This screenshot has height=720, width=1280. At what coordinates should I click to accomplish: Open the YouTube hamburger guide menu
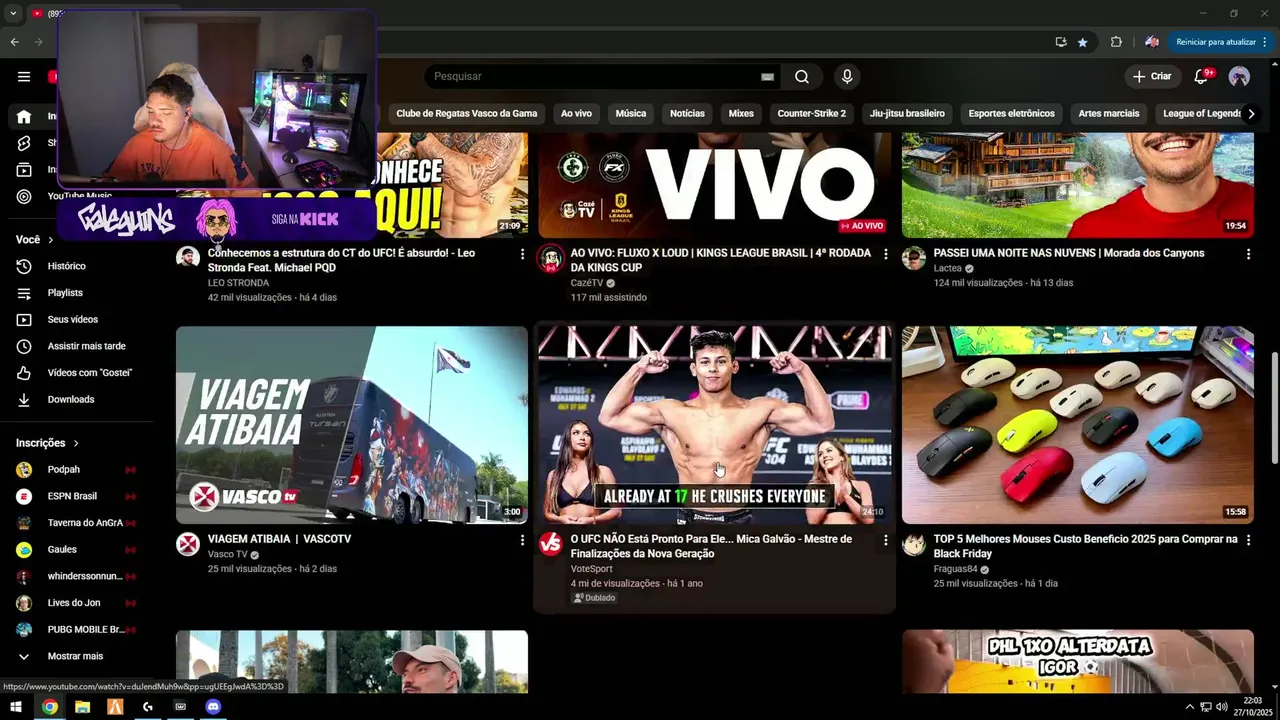click(x=24, y=76)
